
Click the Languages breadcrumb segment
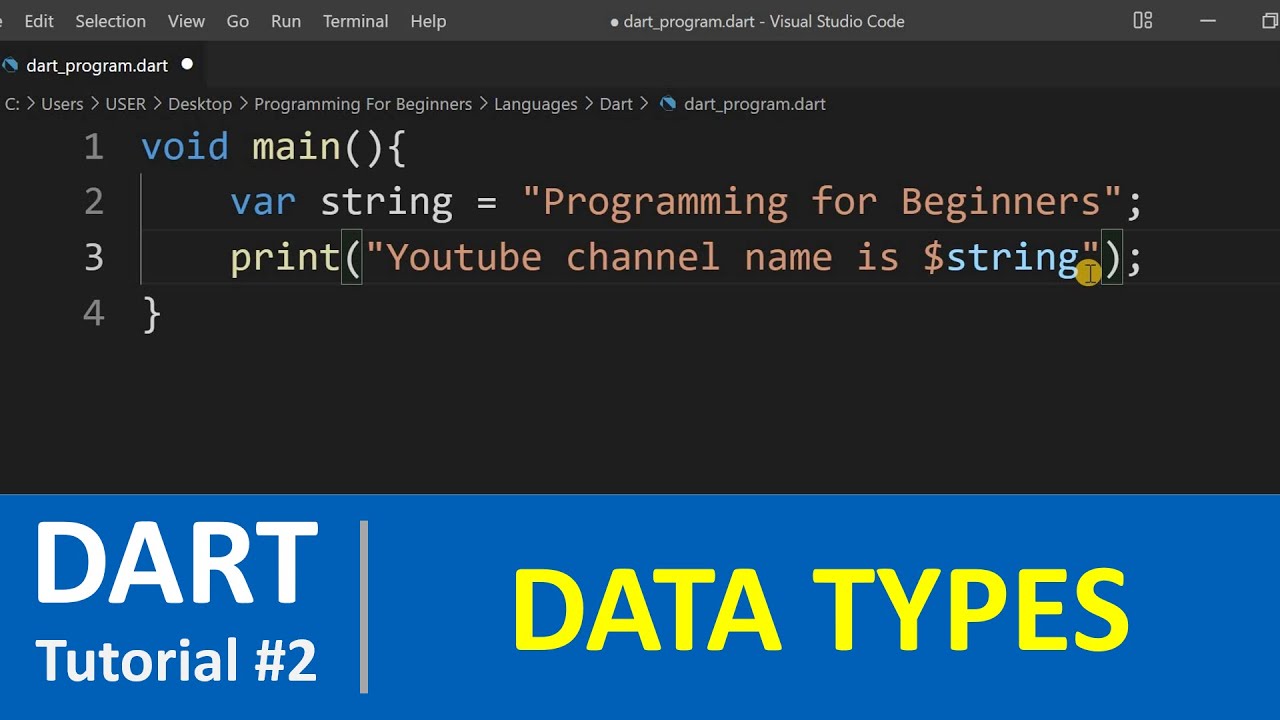coord(536,104)
